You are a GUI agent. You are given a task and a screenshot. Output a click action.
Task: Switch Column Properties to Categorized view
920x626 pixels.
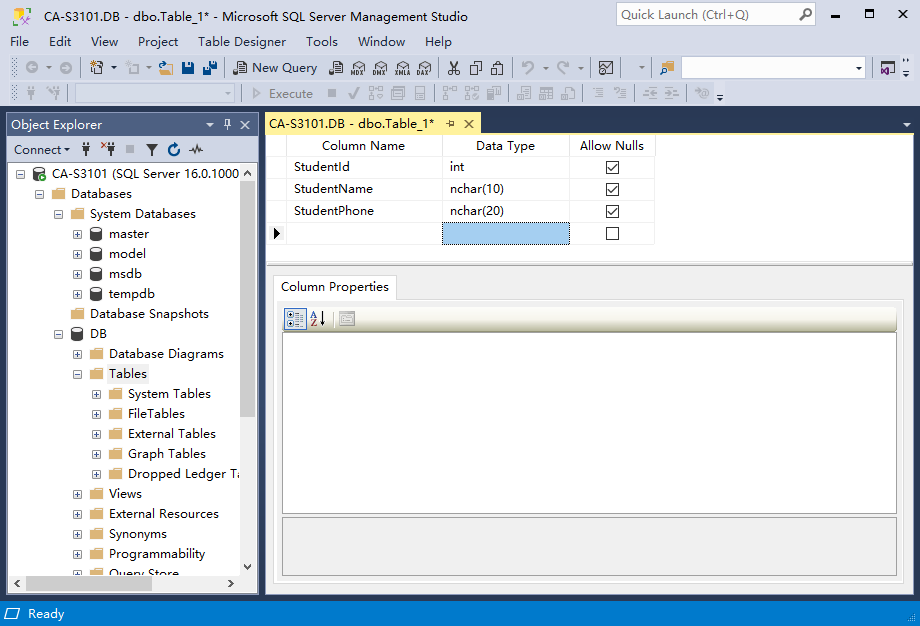click(x=295, y=319)
